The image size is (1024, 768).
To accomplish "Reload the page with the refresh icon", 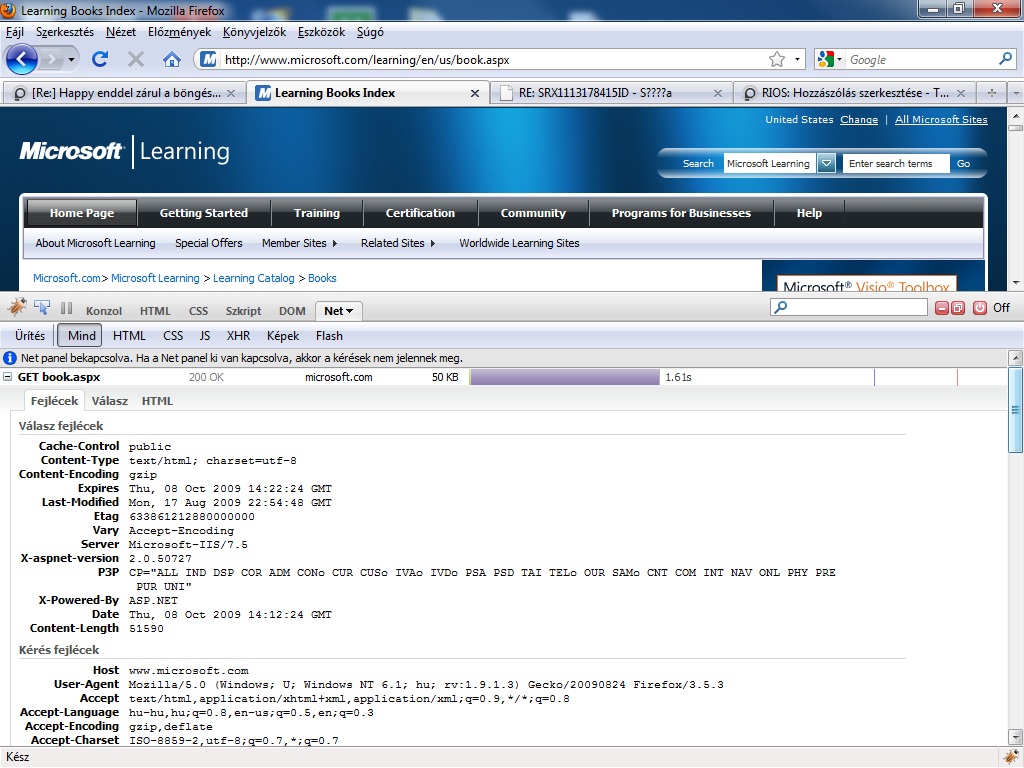I will pos(100,59).
